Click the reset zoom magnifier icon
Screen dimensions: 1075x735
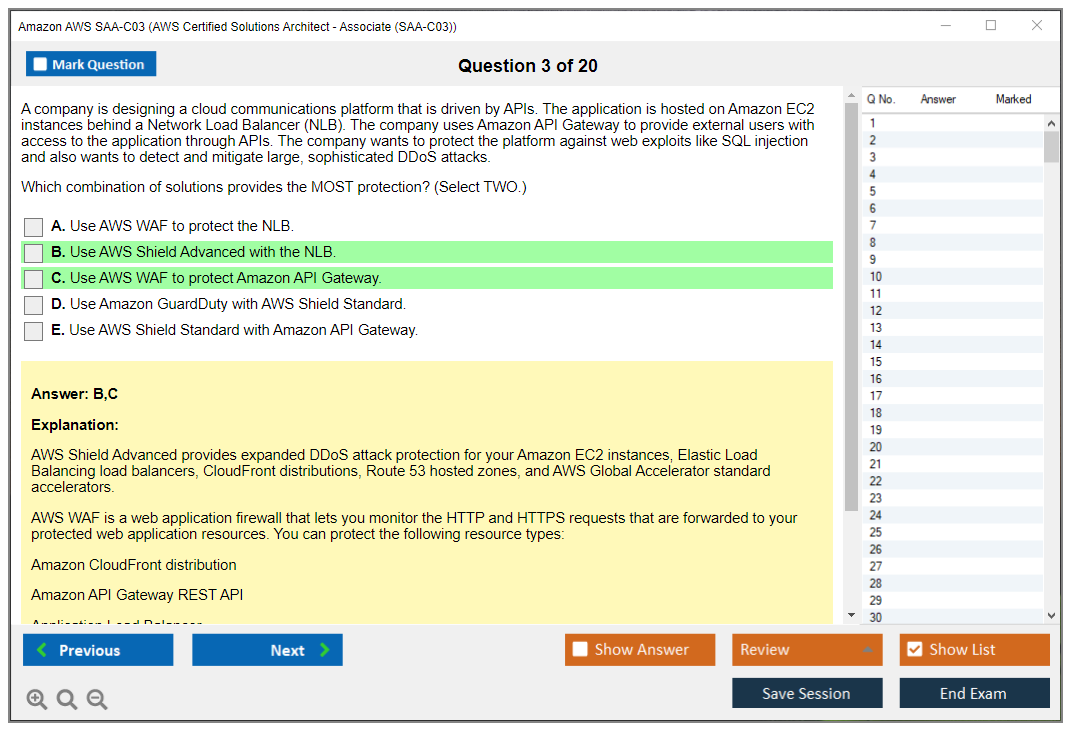tap(67, 700)
